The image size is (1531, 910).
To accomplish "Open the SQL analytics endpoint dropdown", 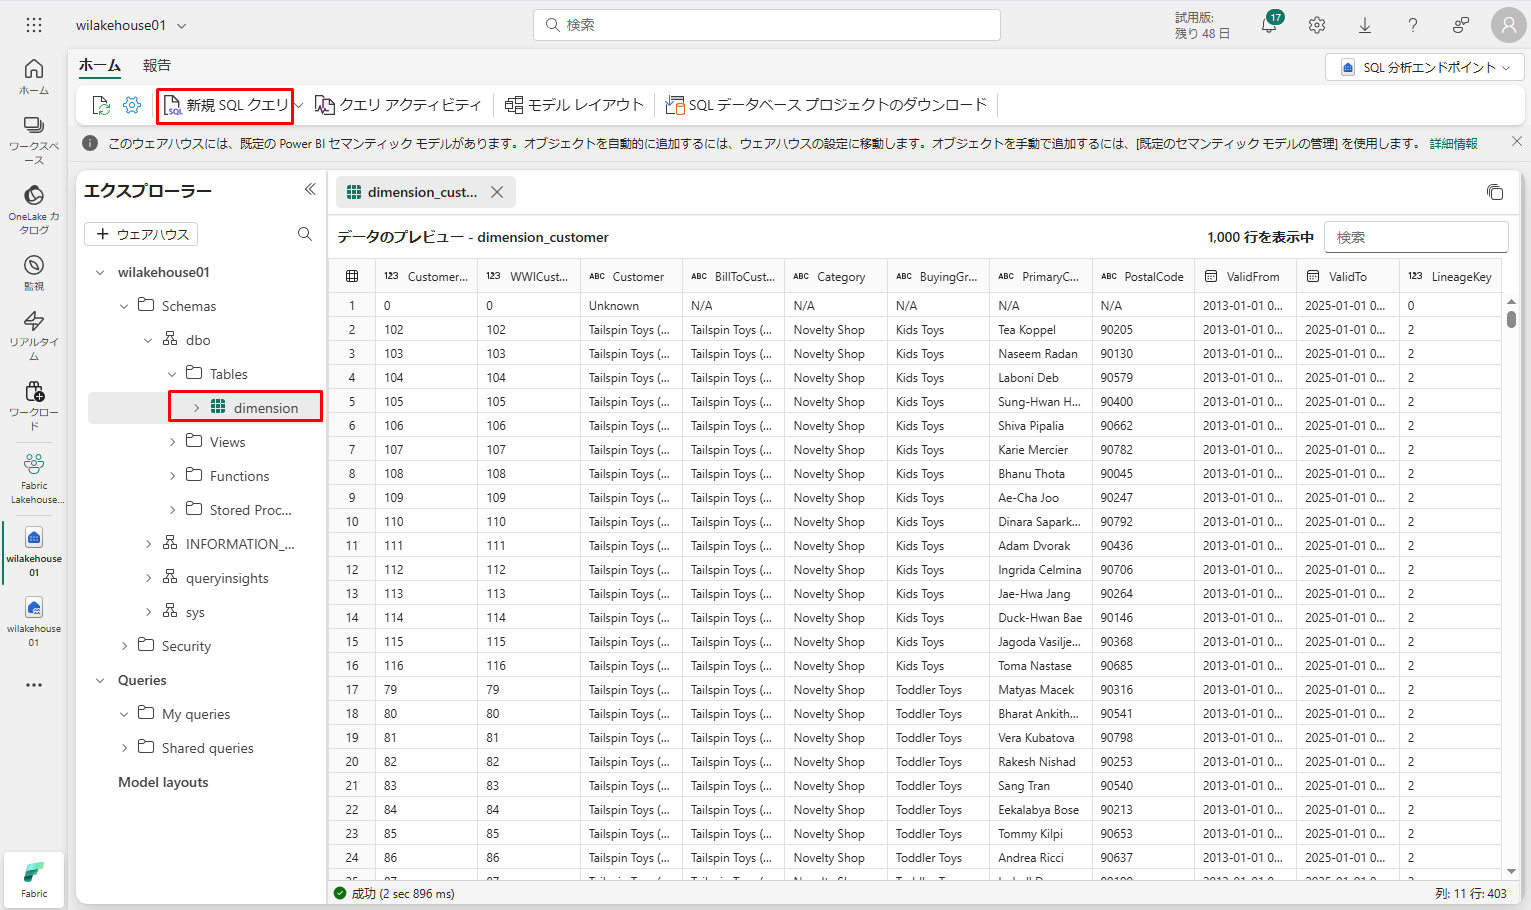I will pyautogui.click(x=1424, y=67).
